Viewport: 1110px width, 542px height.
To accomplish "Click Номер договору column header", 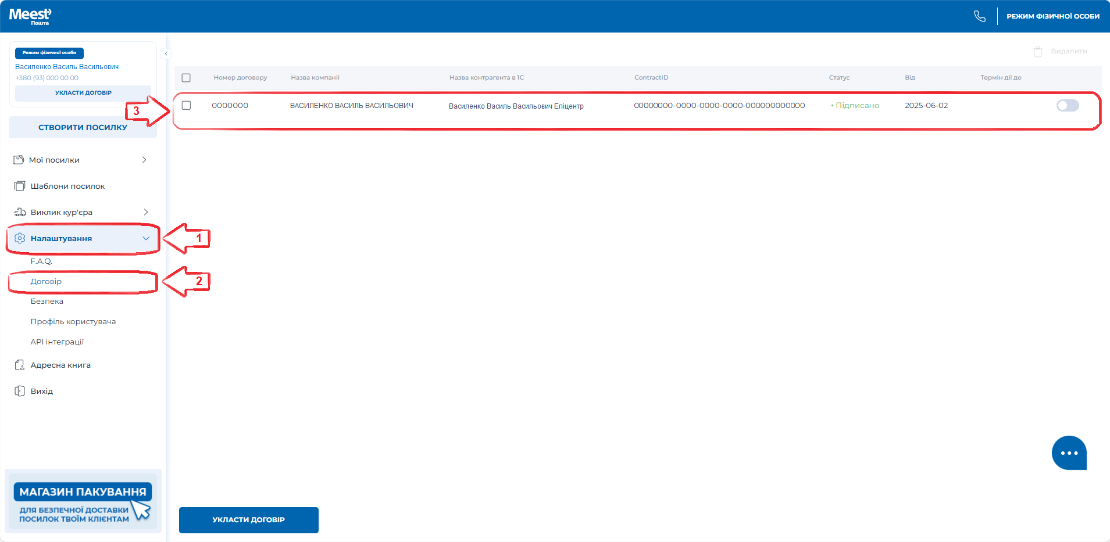I will point(241,77).
